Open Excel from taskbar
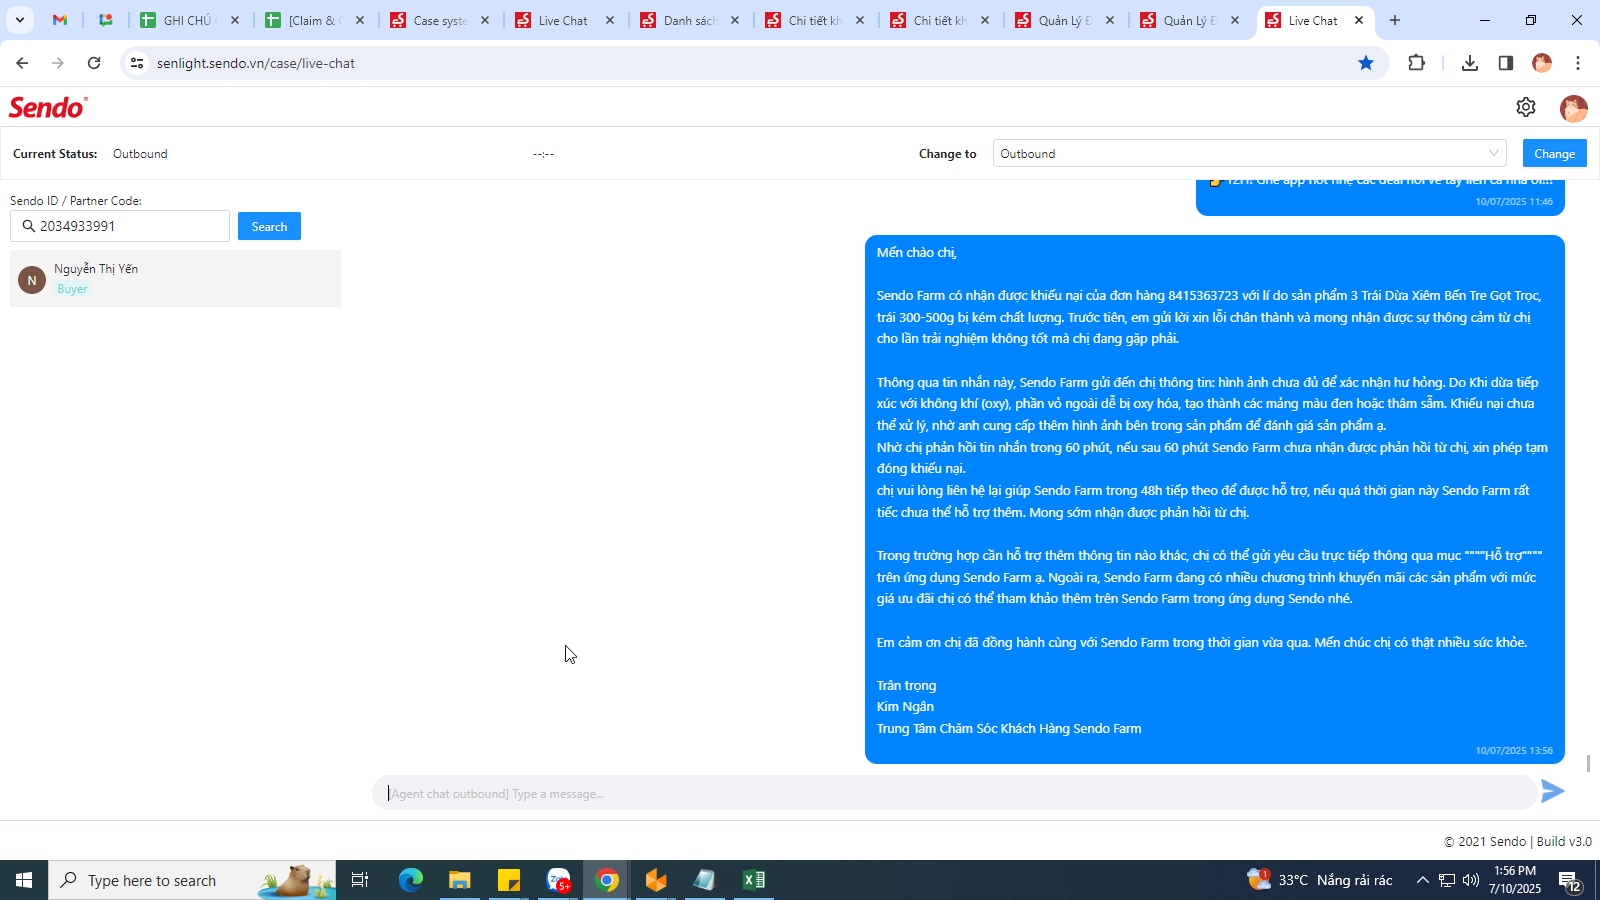Screen dimensions: 1600x900 point(754,880)
